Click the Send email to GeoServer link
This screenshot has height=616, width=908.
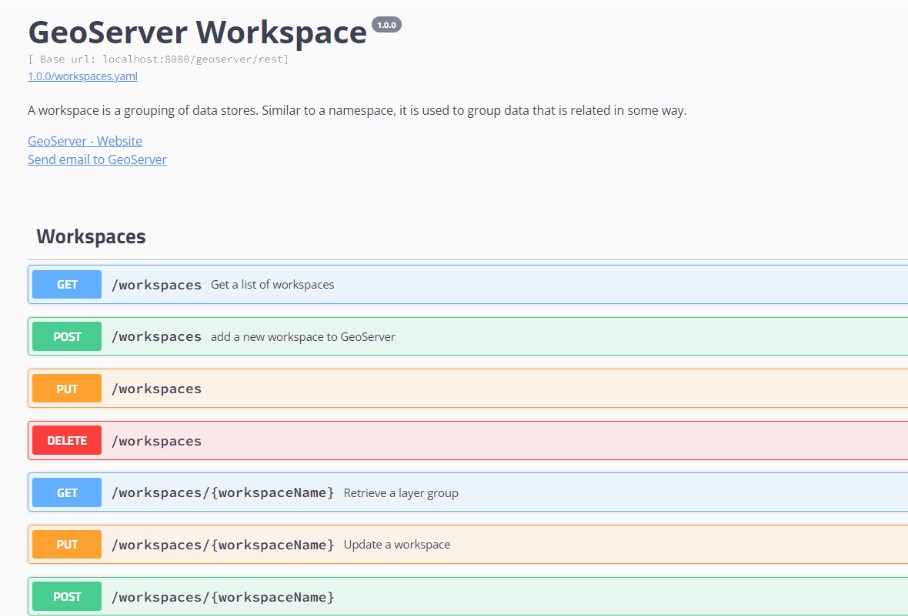pos(97,159)
